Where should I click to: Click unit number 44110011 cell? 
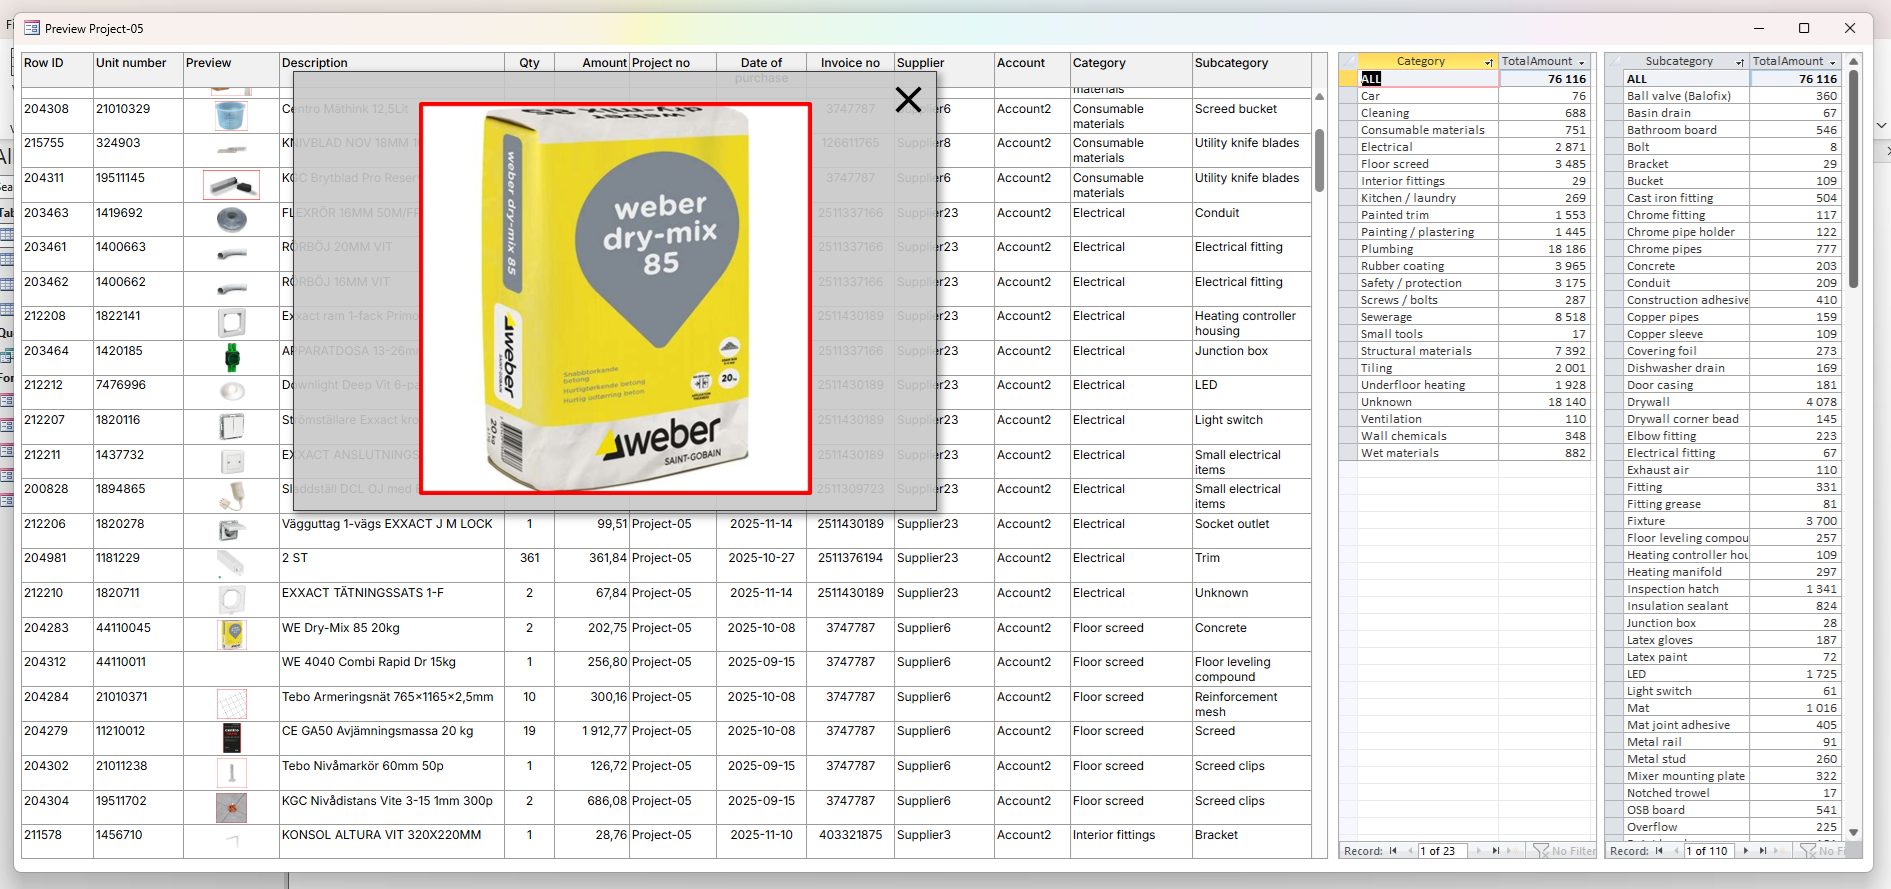[x=138, y=669]
